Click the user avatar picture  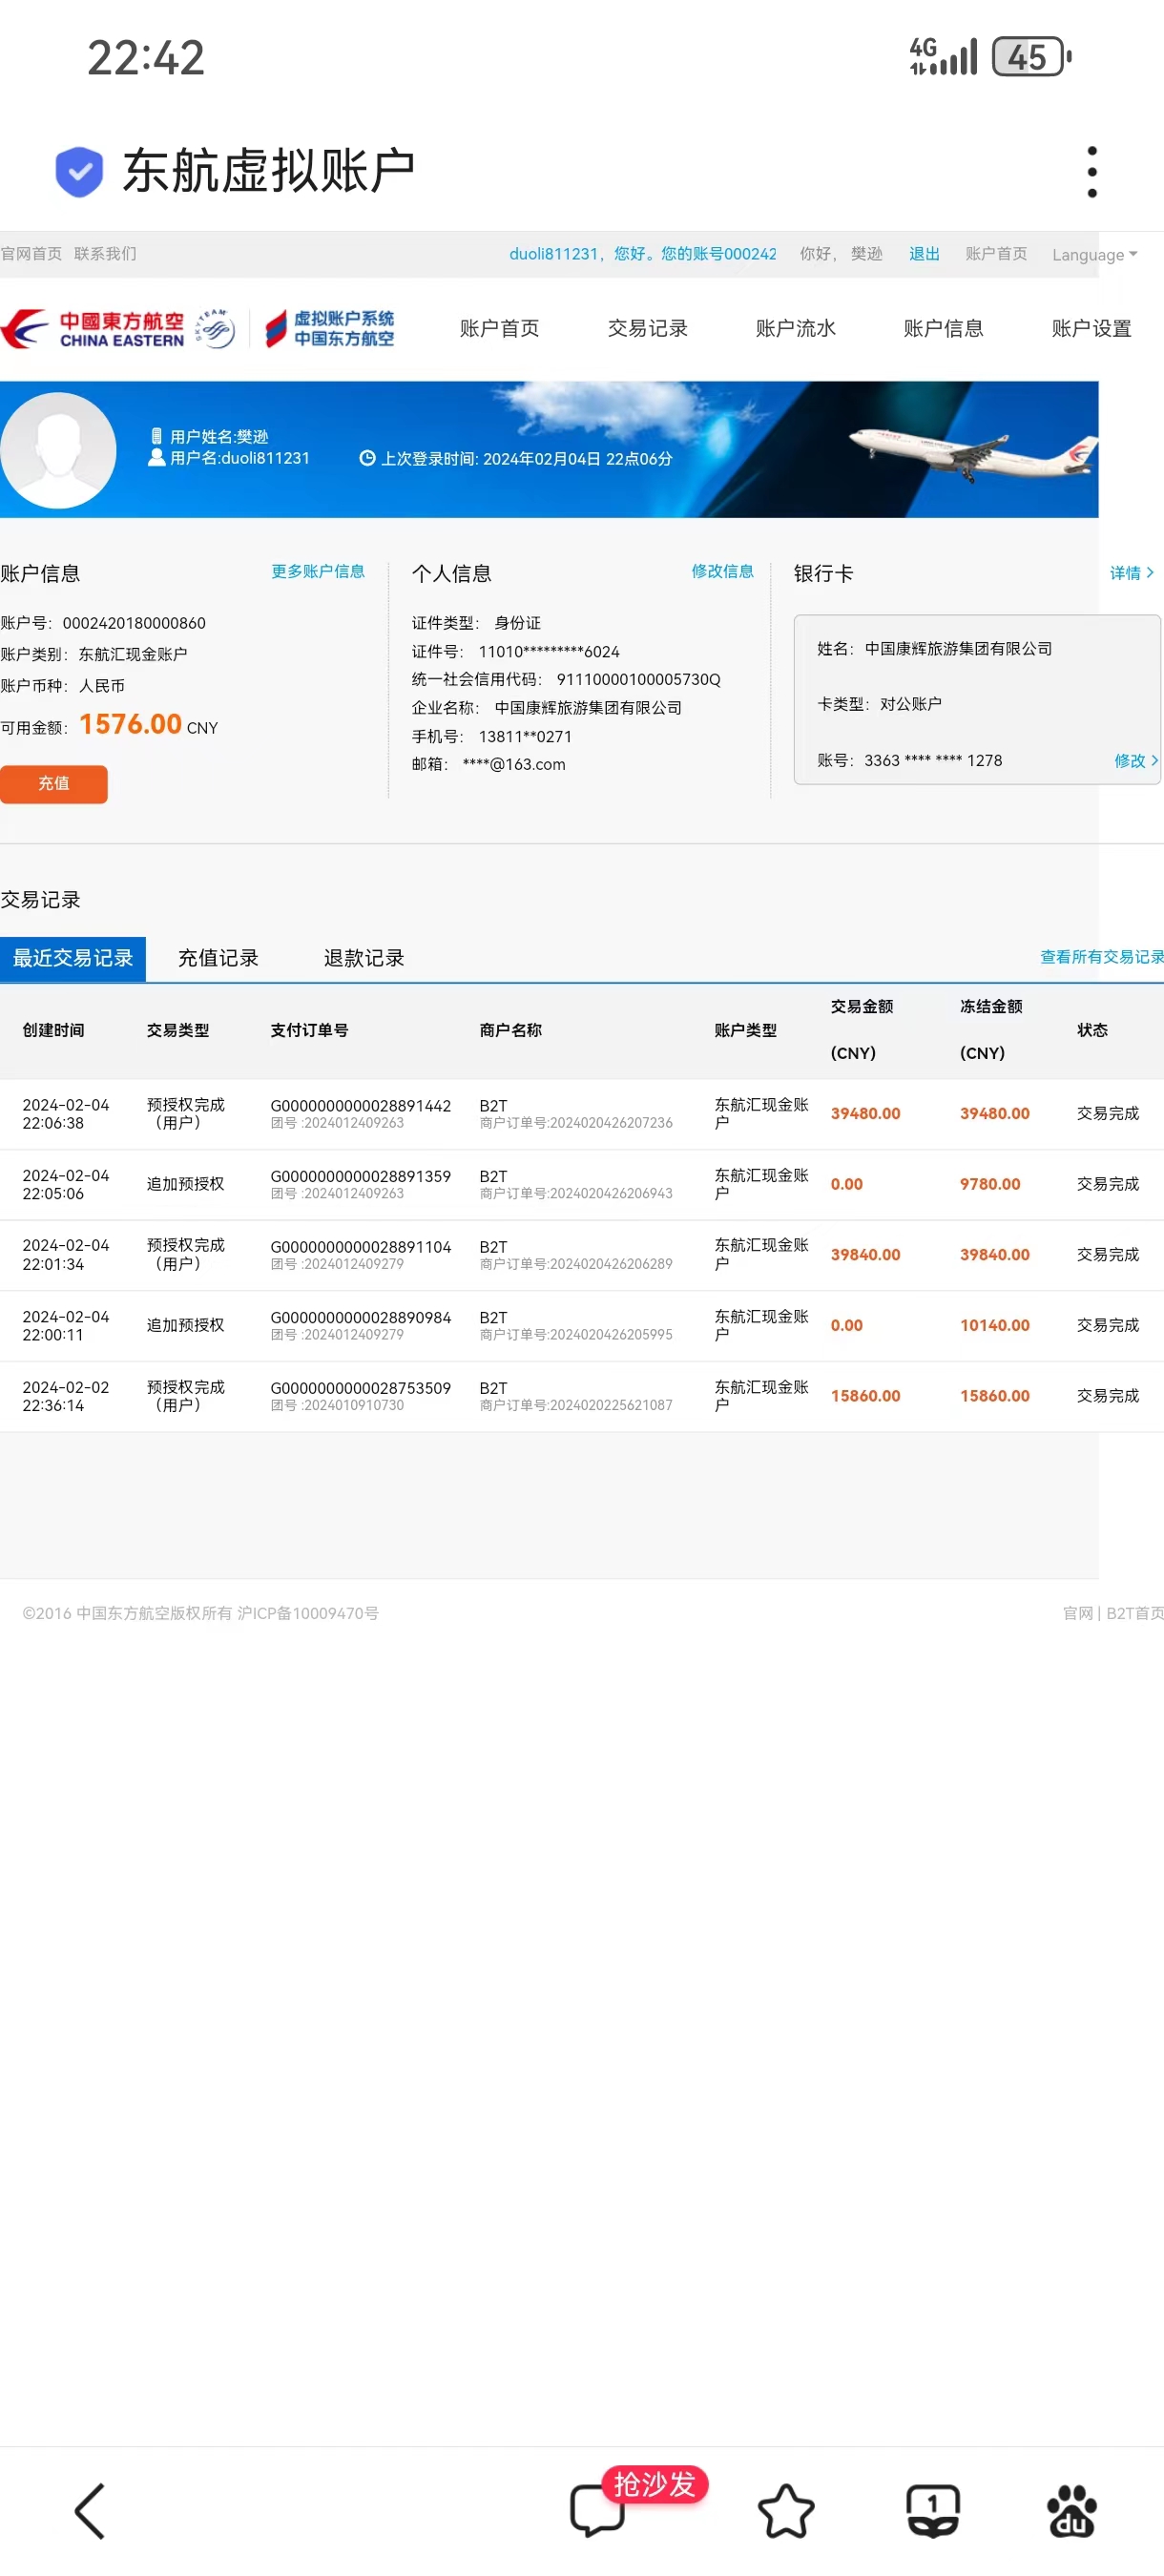click(58, 451)
